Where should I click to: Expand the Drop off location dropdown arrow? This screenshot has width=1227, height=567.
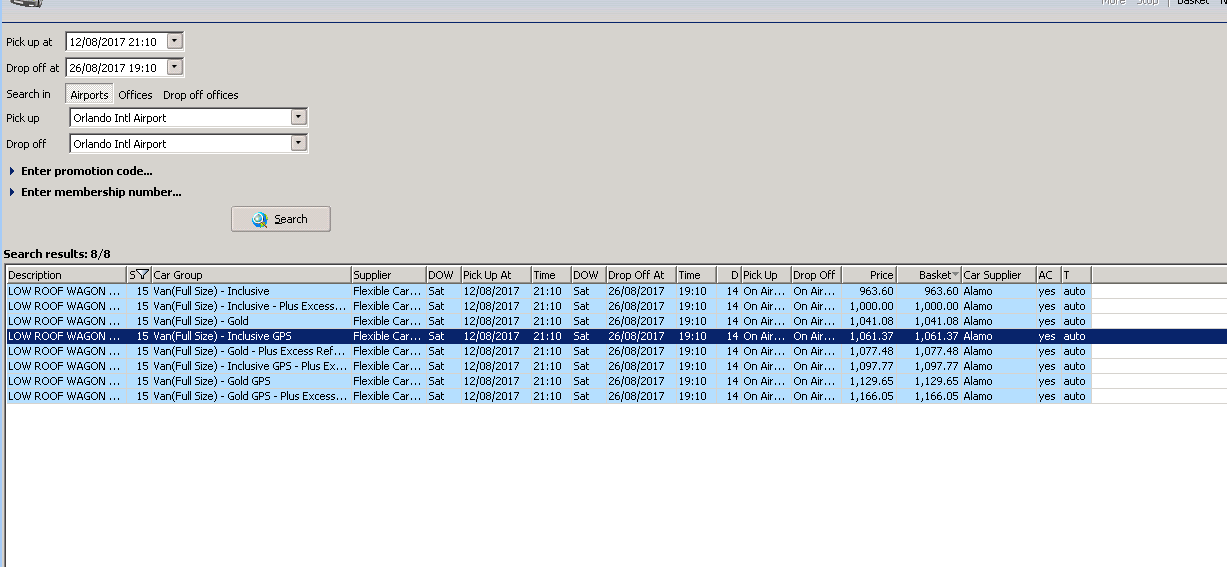(298, 143)
